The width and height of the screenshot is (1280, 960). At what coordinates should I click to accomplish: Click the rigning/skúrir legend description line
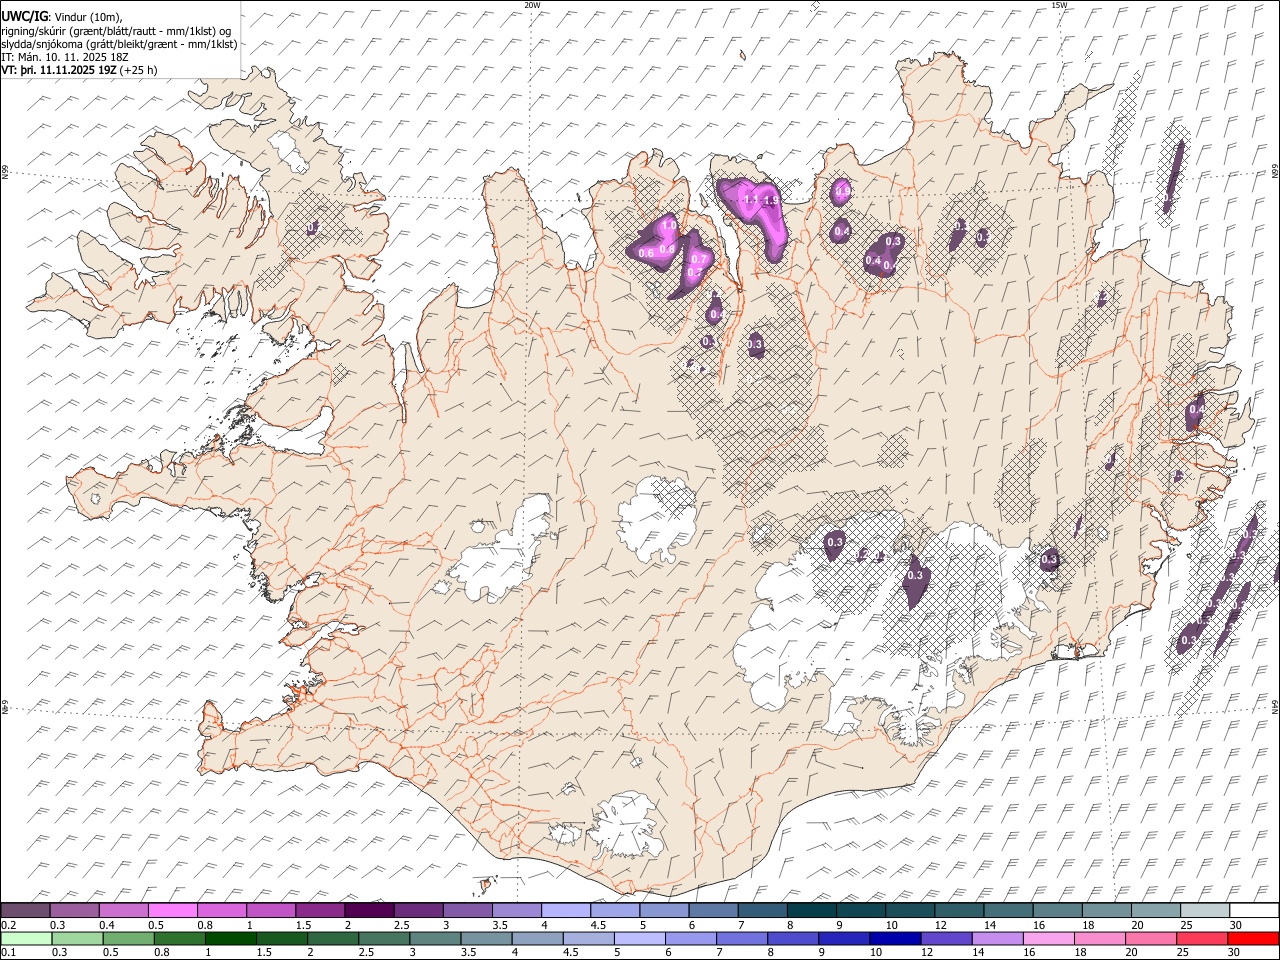pyautogui.click(x=116, y=31)
